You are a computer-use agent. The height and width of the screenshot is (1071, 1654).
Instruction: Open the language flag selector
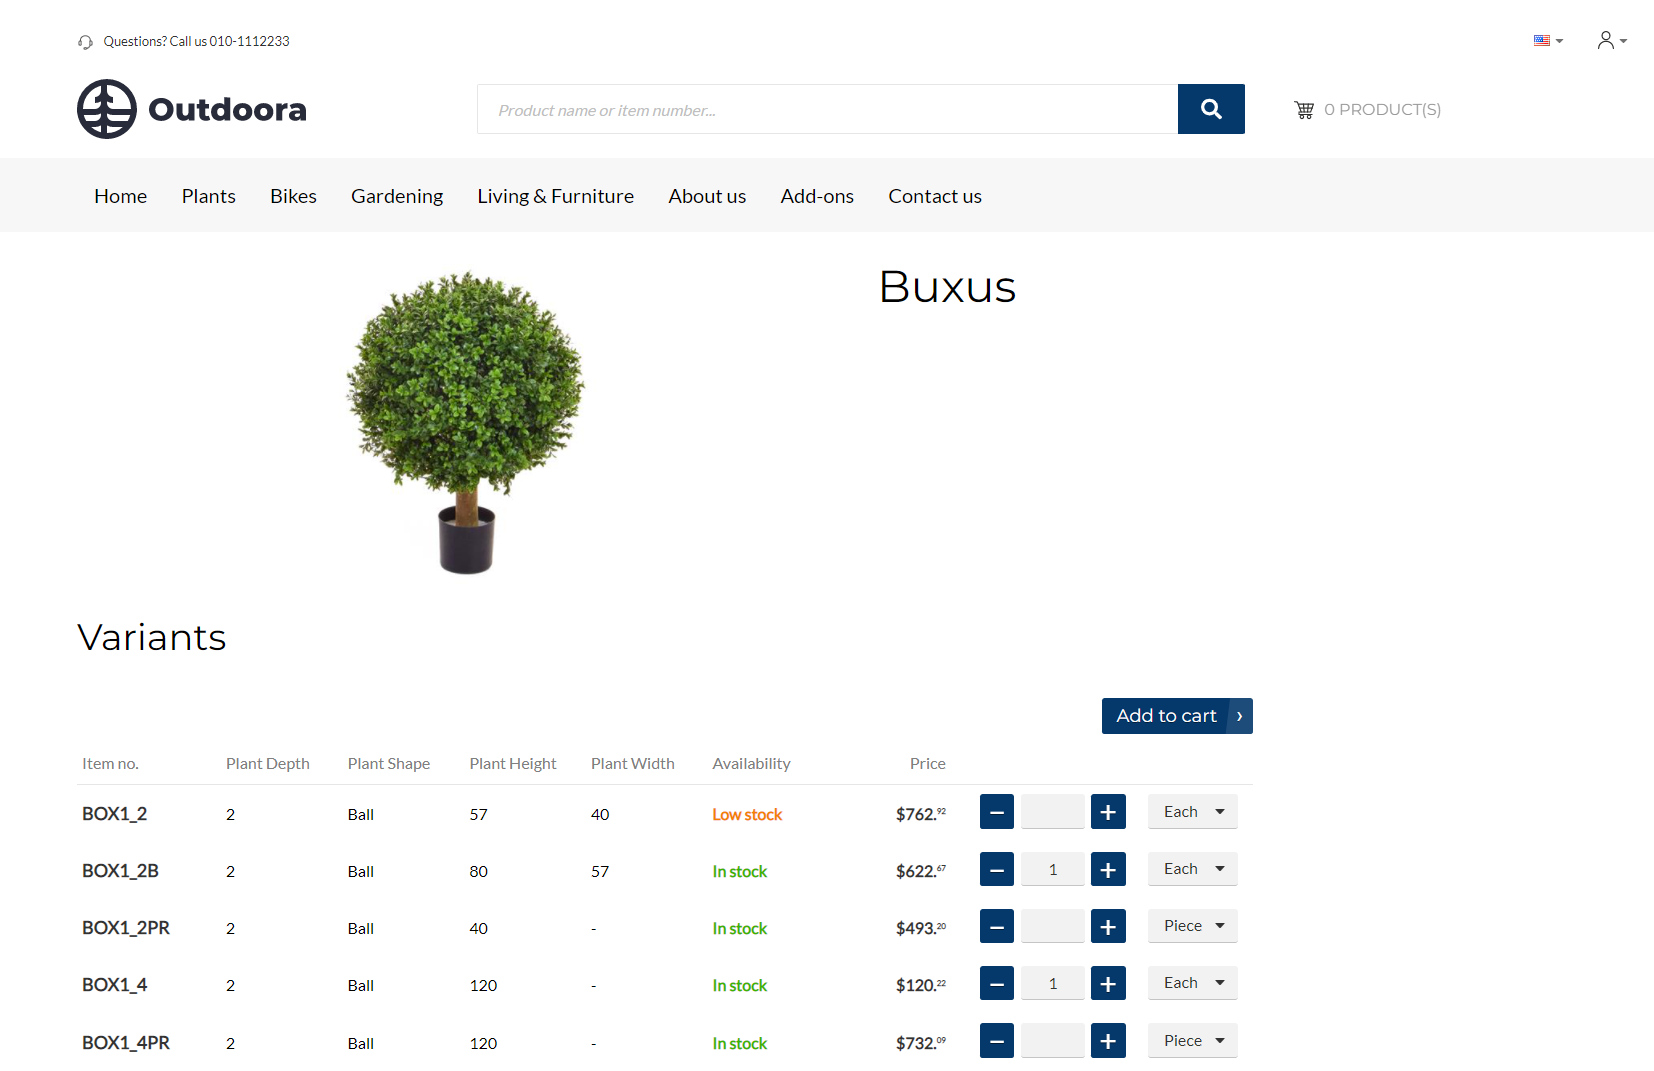[1548, 41]
